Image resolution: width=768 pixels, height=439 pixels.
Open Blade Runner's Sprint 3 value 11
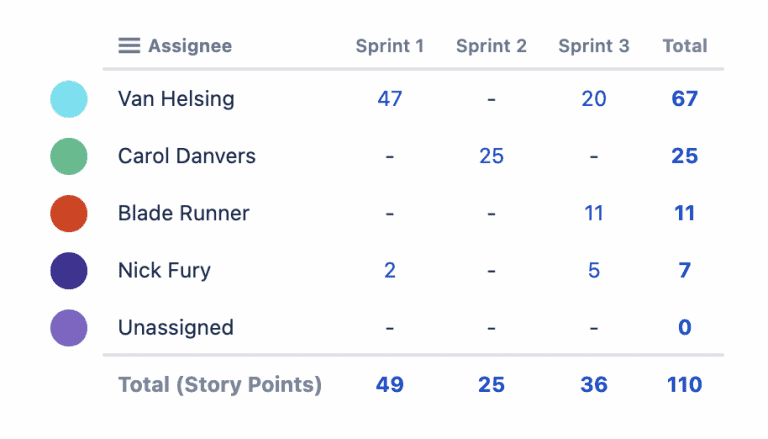coord(594,213)
